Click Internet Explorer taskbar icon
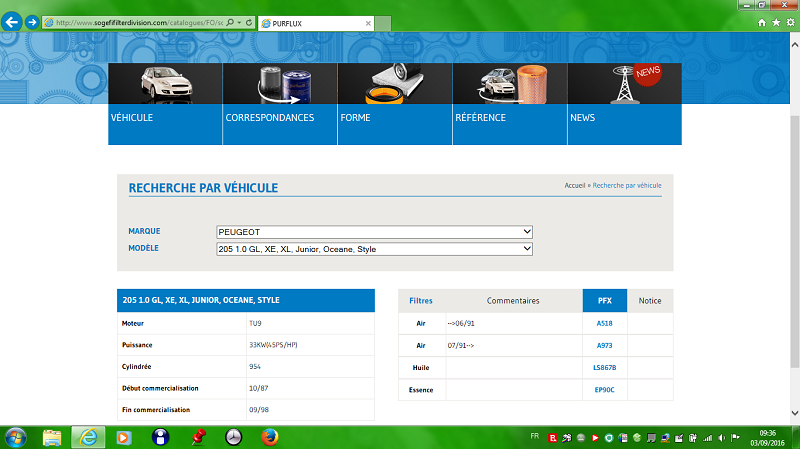The width and height of the screenshot is (800, 449). (88, 437)
